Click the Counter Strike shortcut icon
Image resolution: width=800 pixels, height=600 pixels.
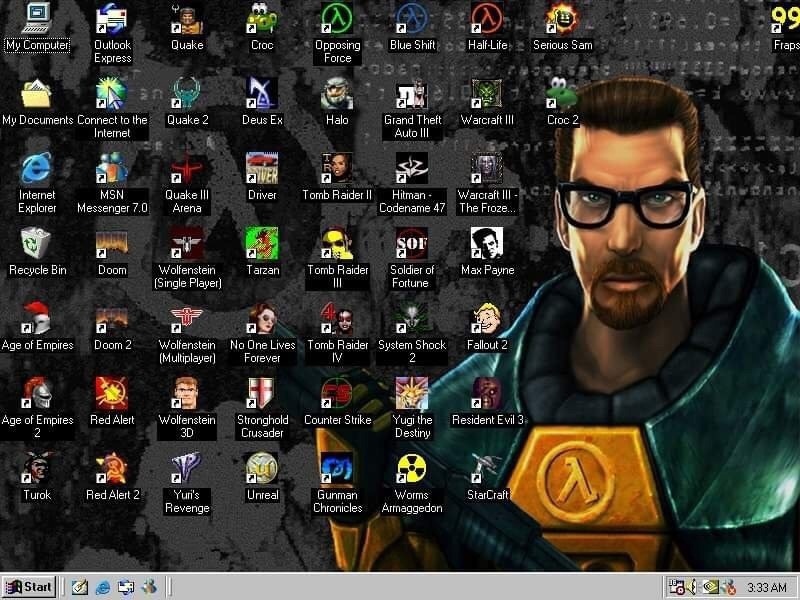tap(337, 393)
